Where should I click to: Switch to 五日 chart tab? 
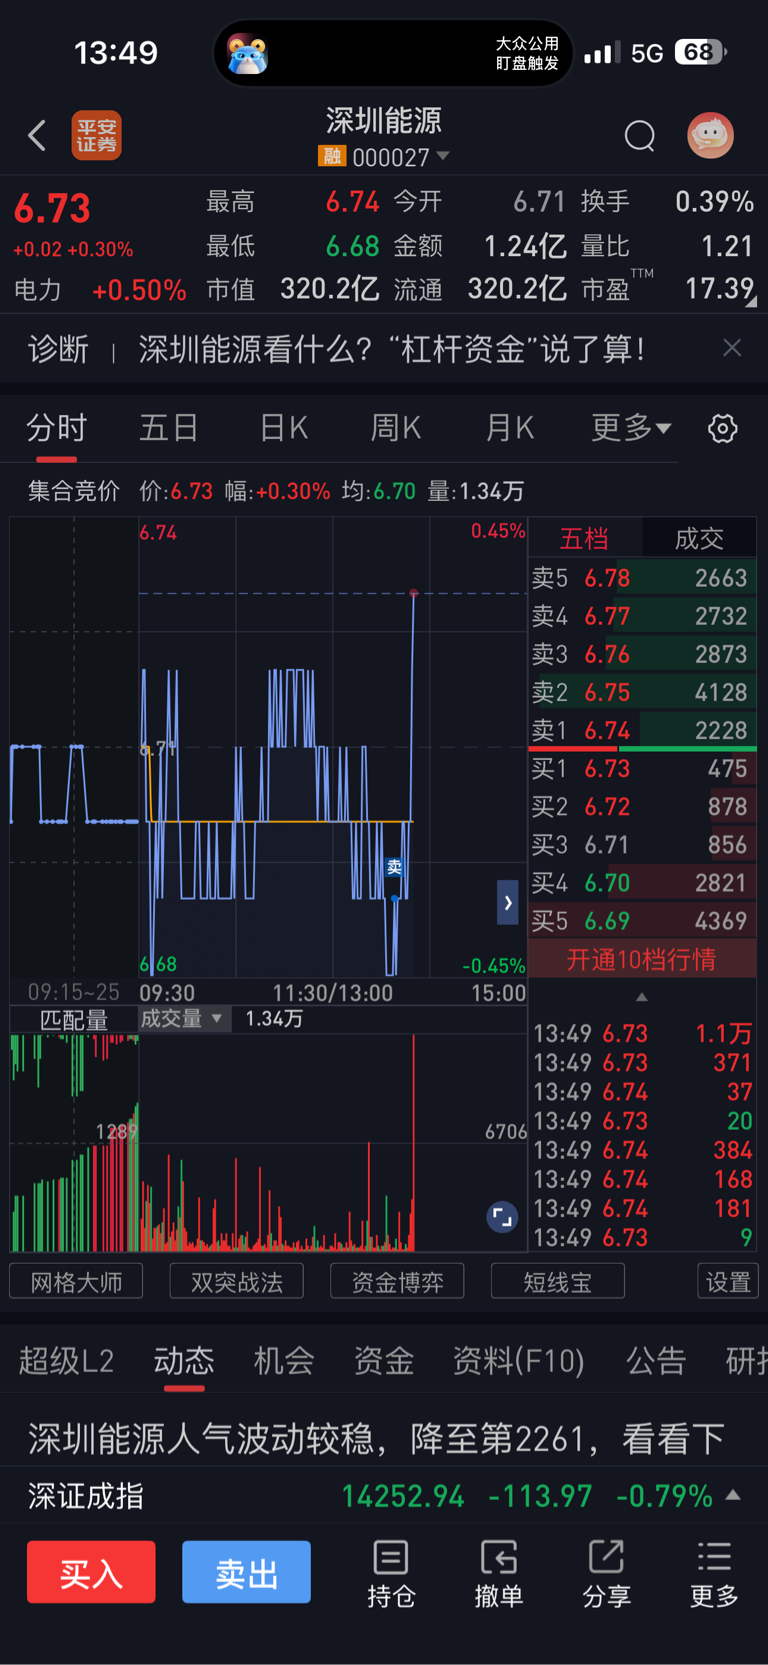tap(168, 429)
